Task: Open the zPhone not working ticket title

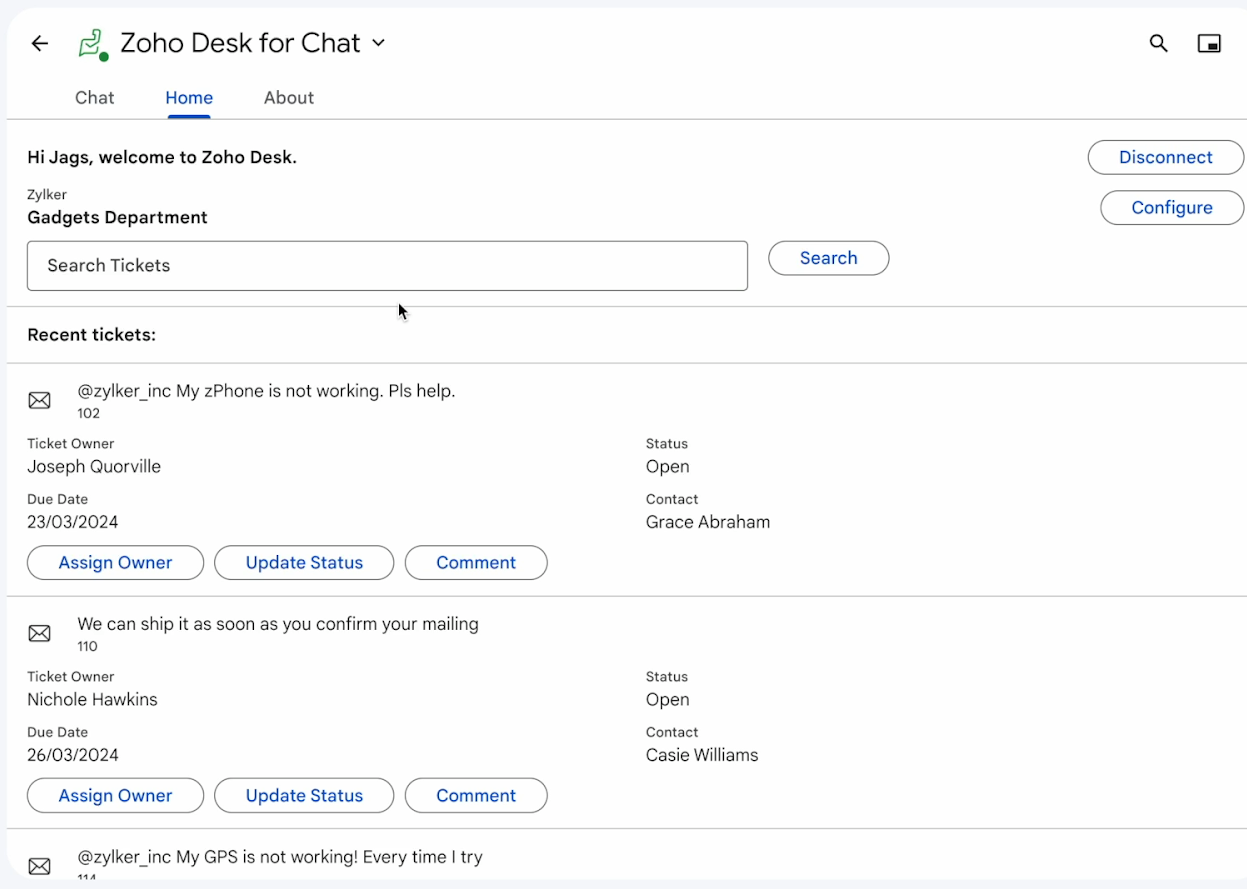Action: tap(266, 391)
